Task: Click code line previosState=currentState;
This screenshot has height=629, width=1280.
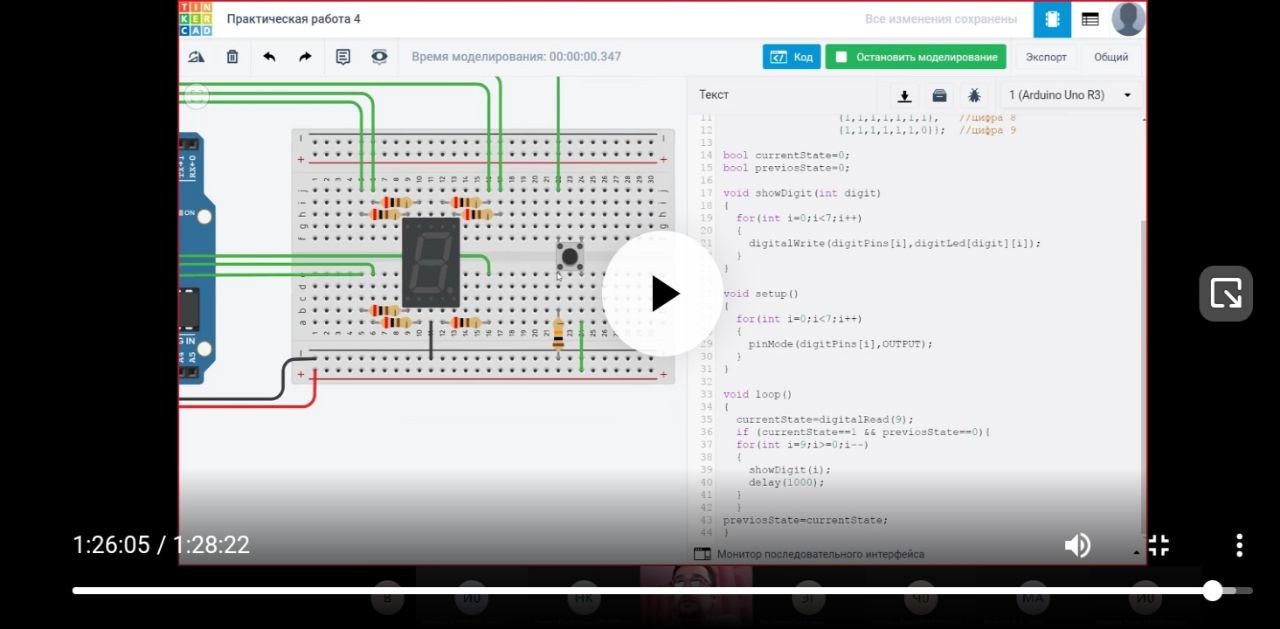Action: [805, 521]
